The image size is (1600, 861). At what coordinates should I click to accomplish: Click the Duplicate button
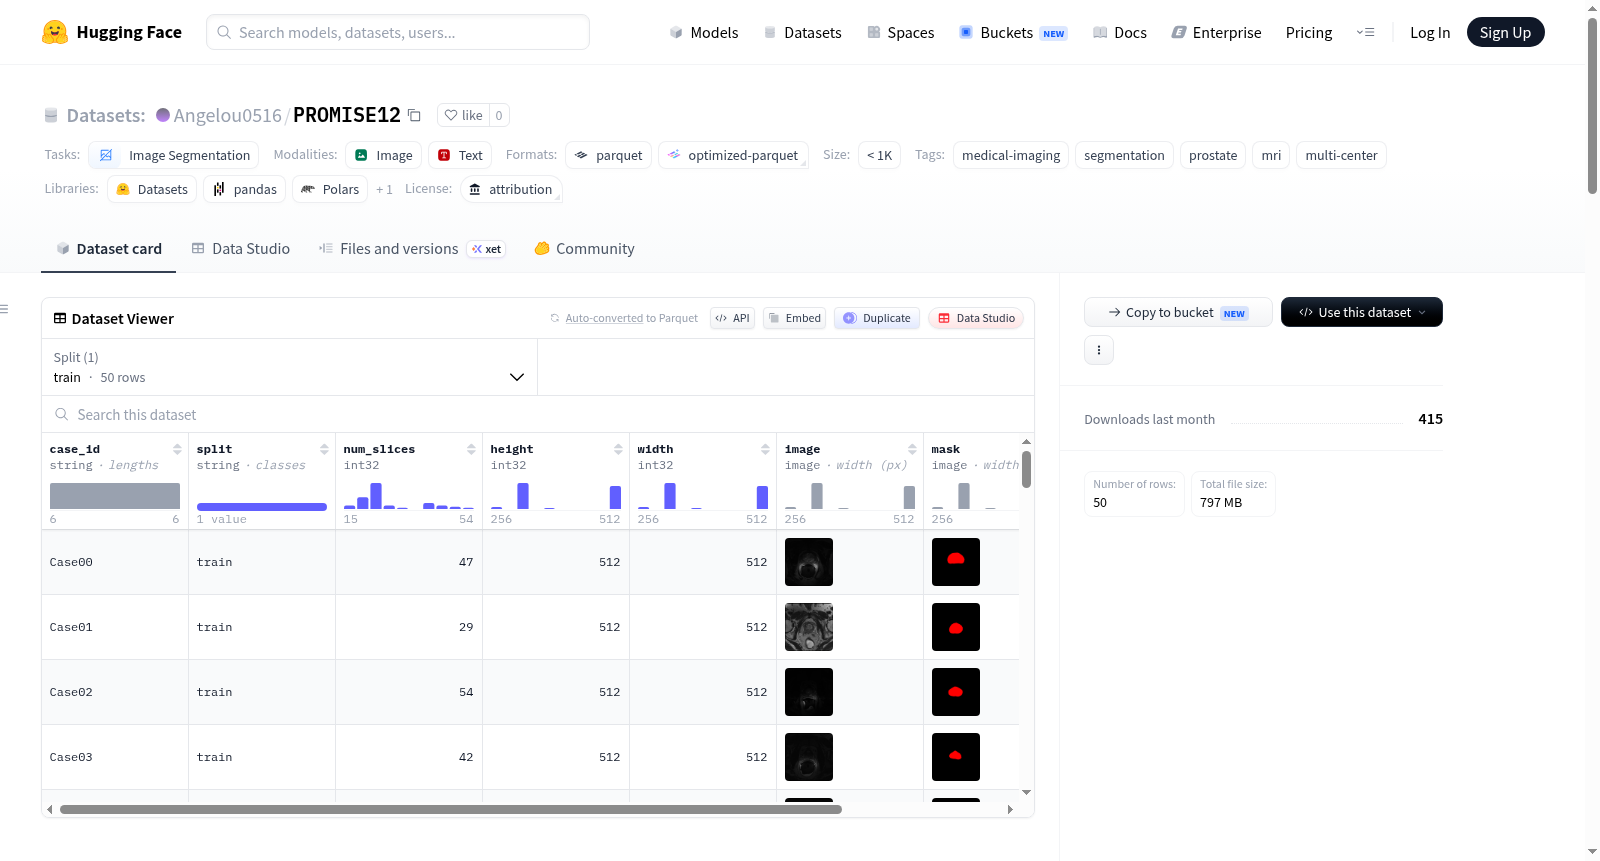pos(877,318)
